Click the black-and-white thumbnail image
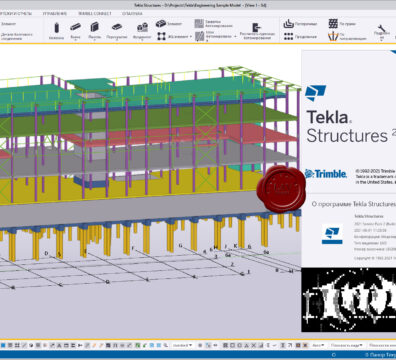 pyautogui.click(x=349, y=300)
